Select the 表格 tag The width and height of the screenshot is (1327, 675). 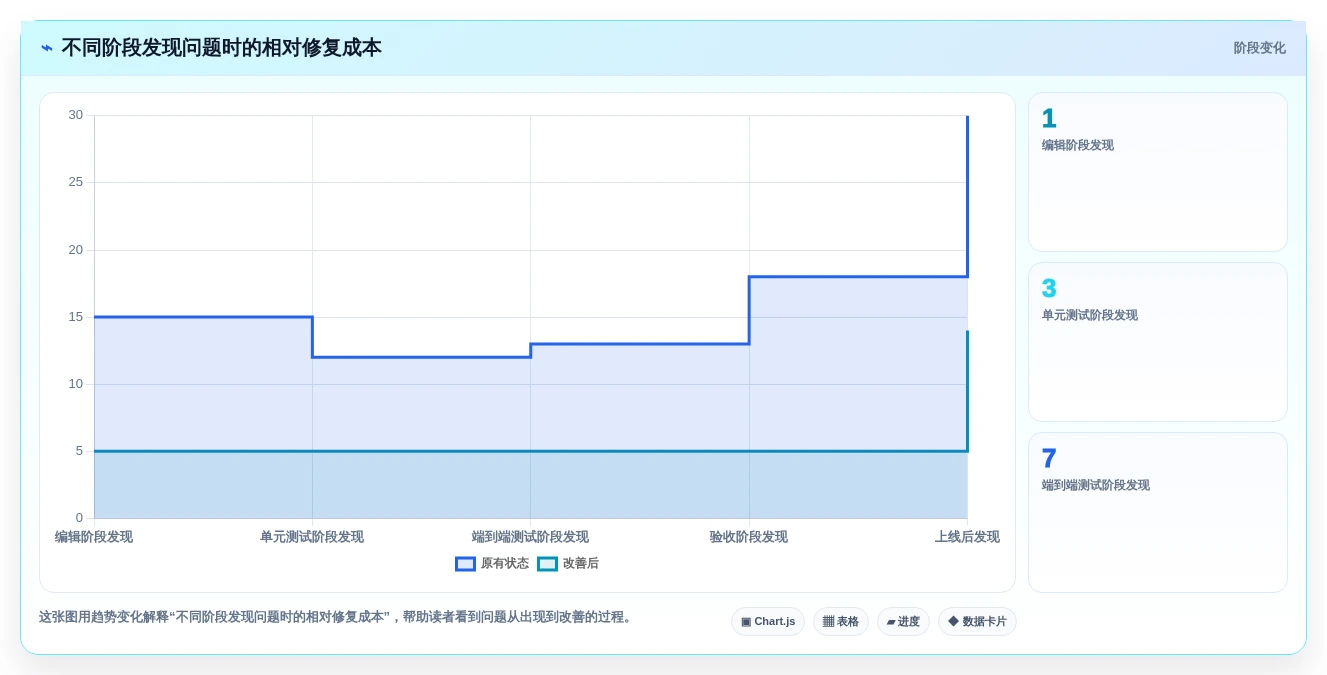click(x=841, y=622)
